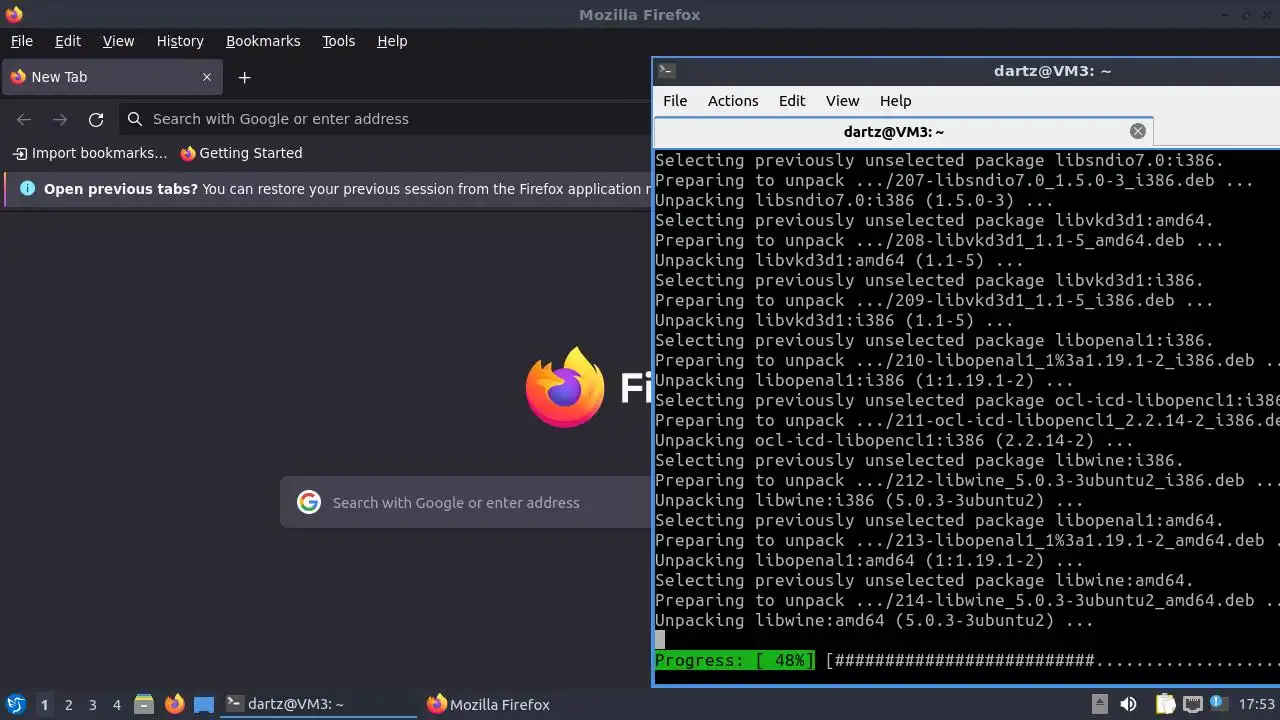Click the 17:53 clock in taskbar

point(1257,704)
